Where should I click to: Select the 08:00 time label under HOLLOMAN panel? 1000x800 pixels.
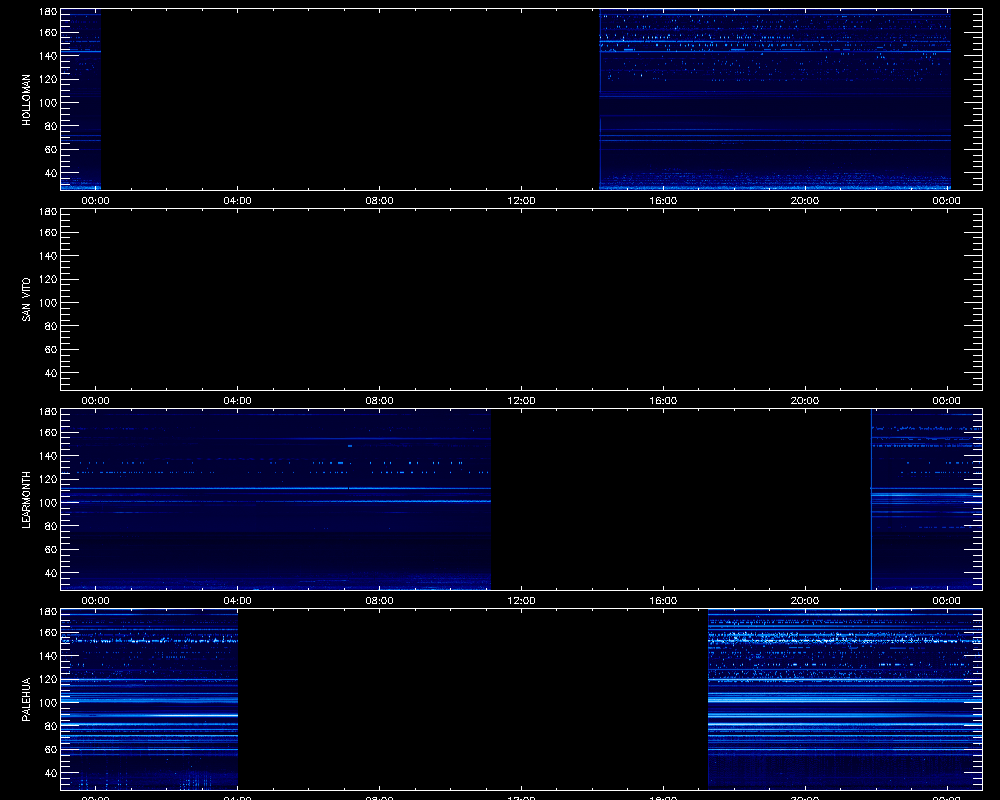[379, 200]
